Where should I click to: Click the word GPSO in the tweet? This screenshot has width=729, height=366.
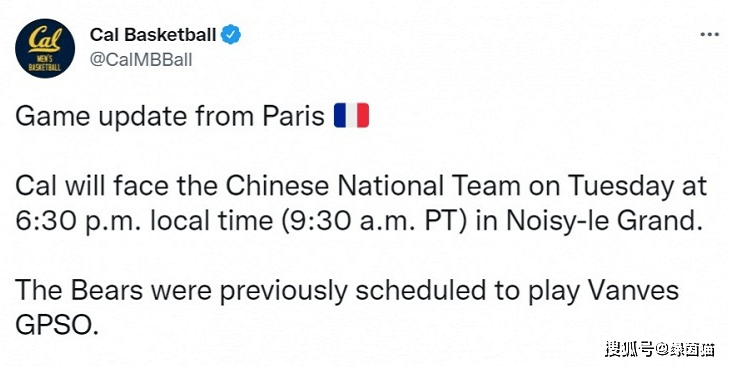click(x=57, y=326)
